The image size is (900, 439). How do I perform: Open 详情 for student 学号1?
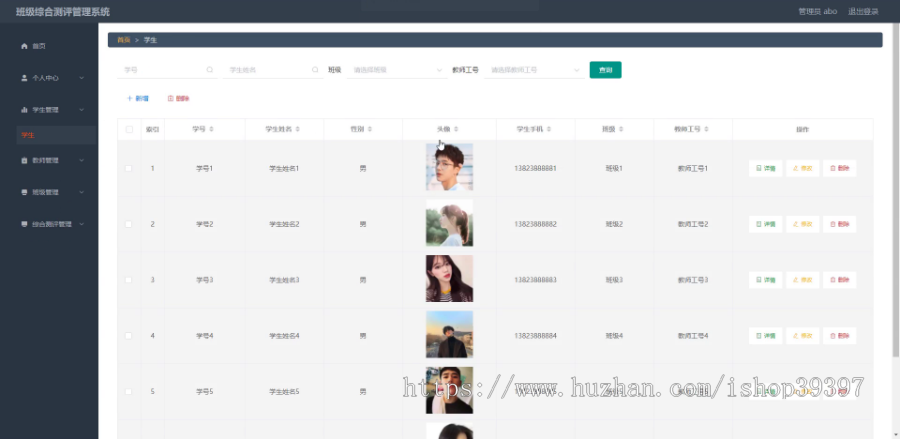click(x=766, y=168)
